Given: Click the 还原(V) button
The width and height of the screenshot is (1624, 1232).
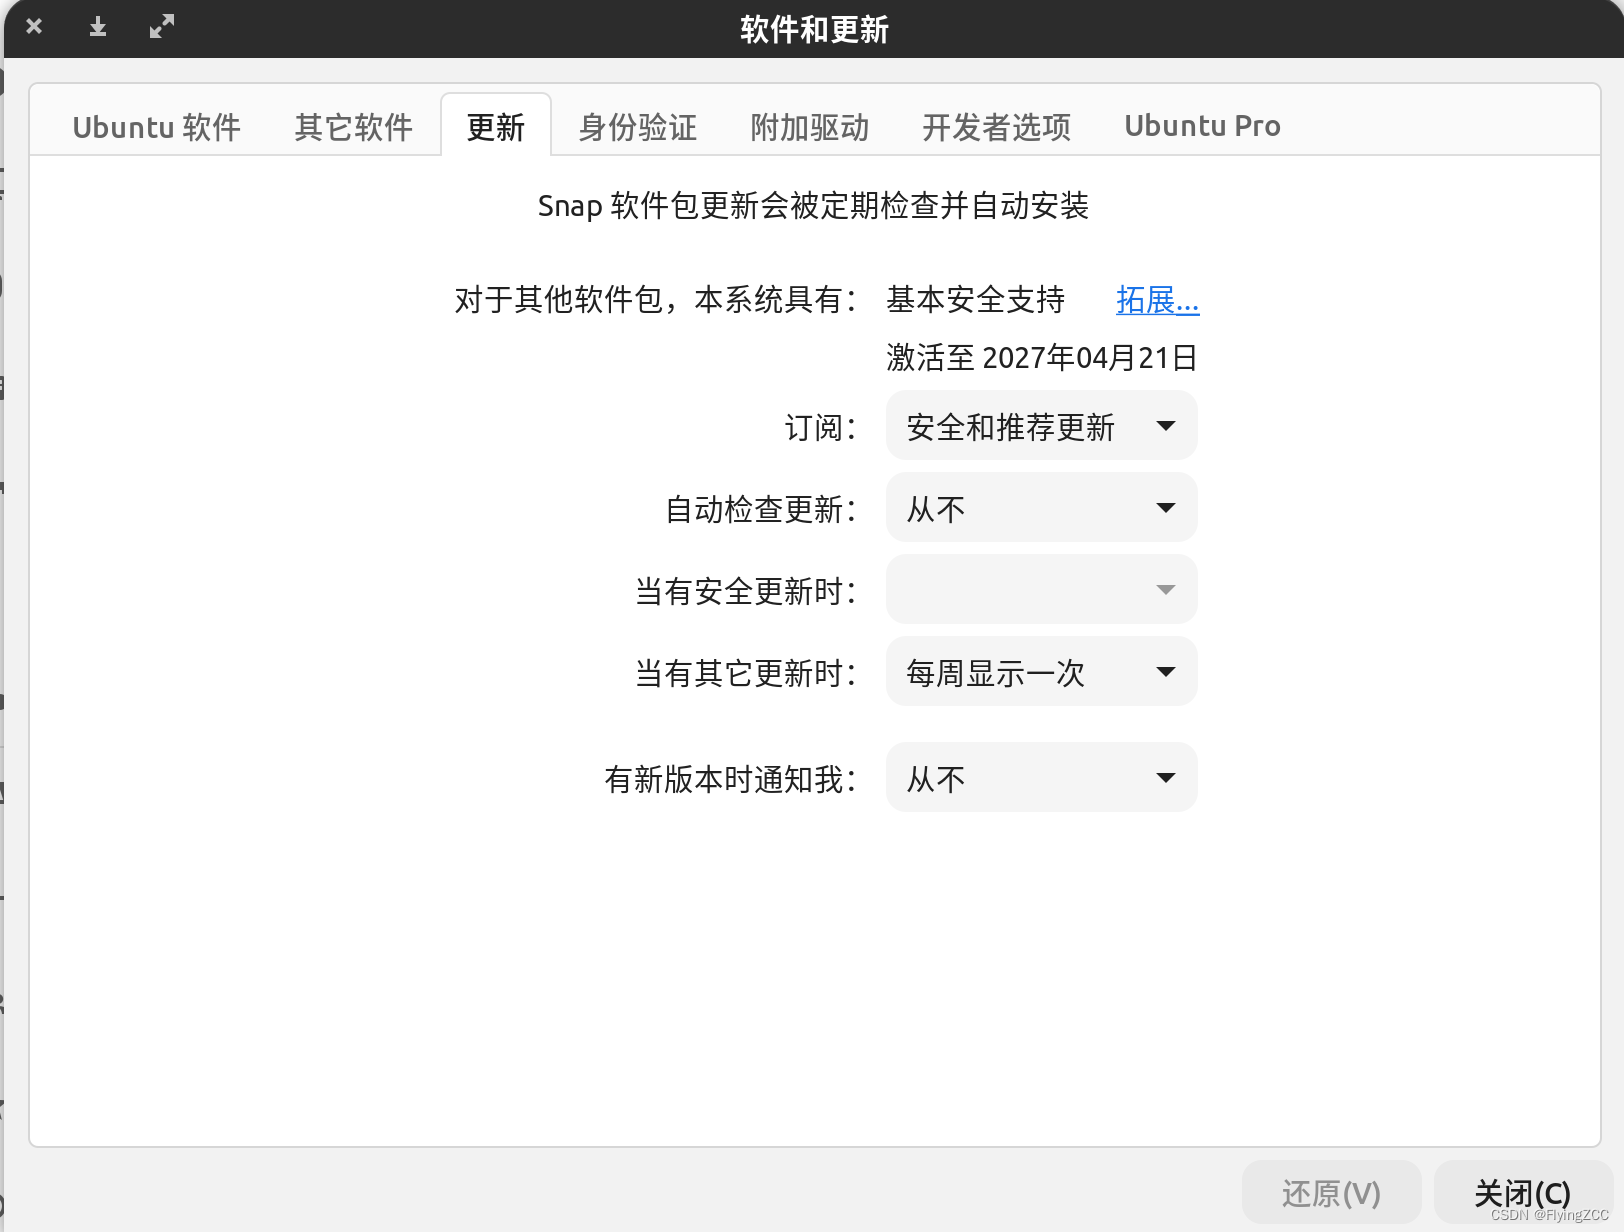Looking at the screenshot, I should click(x=1331, y=1192).
